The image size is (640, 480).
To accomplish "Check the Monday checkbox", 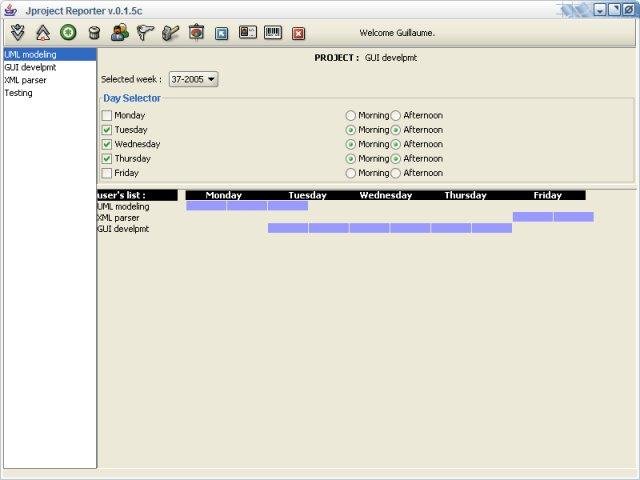I will 107,116.
